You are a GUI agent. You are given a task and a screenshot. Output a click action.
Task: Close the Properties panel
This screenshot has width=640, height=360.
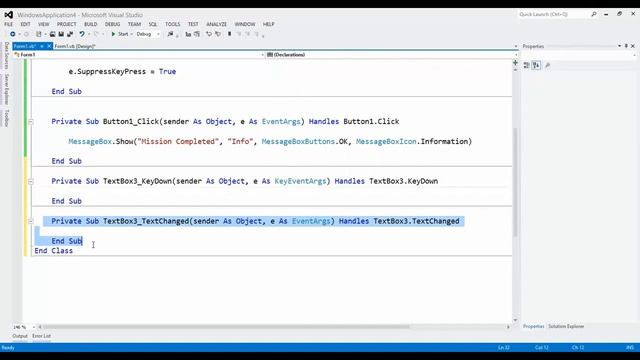(x=633, y=46)
